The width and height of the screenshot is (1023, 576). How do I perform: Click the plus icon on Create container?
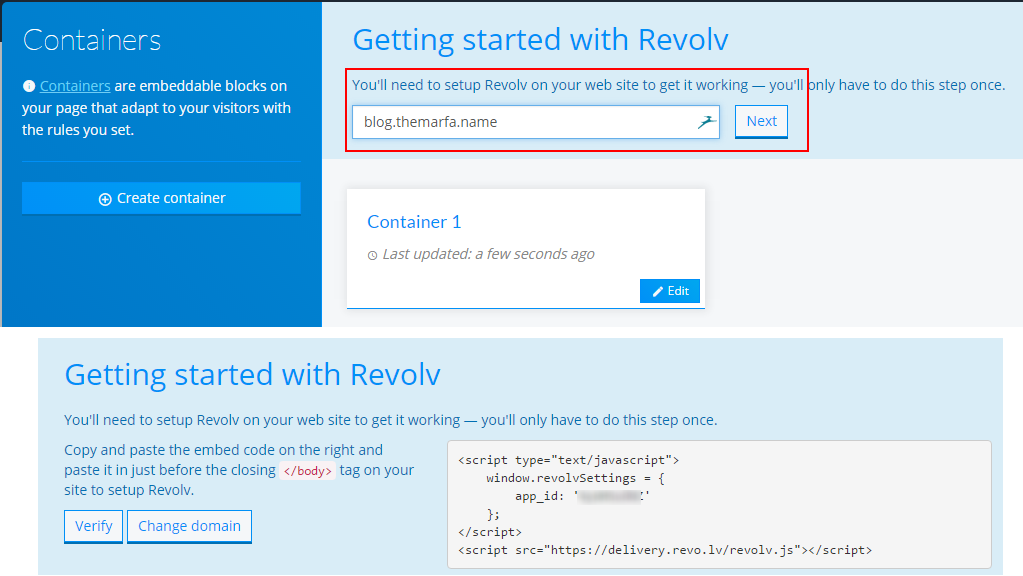104,197
